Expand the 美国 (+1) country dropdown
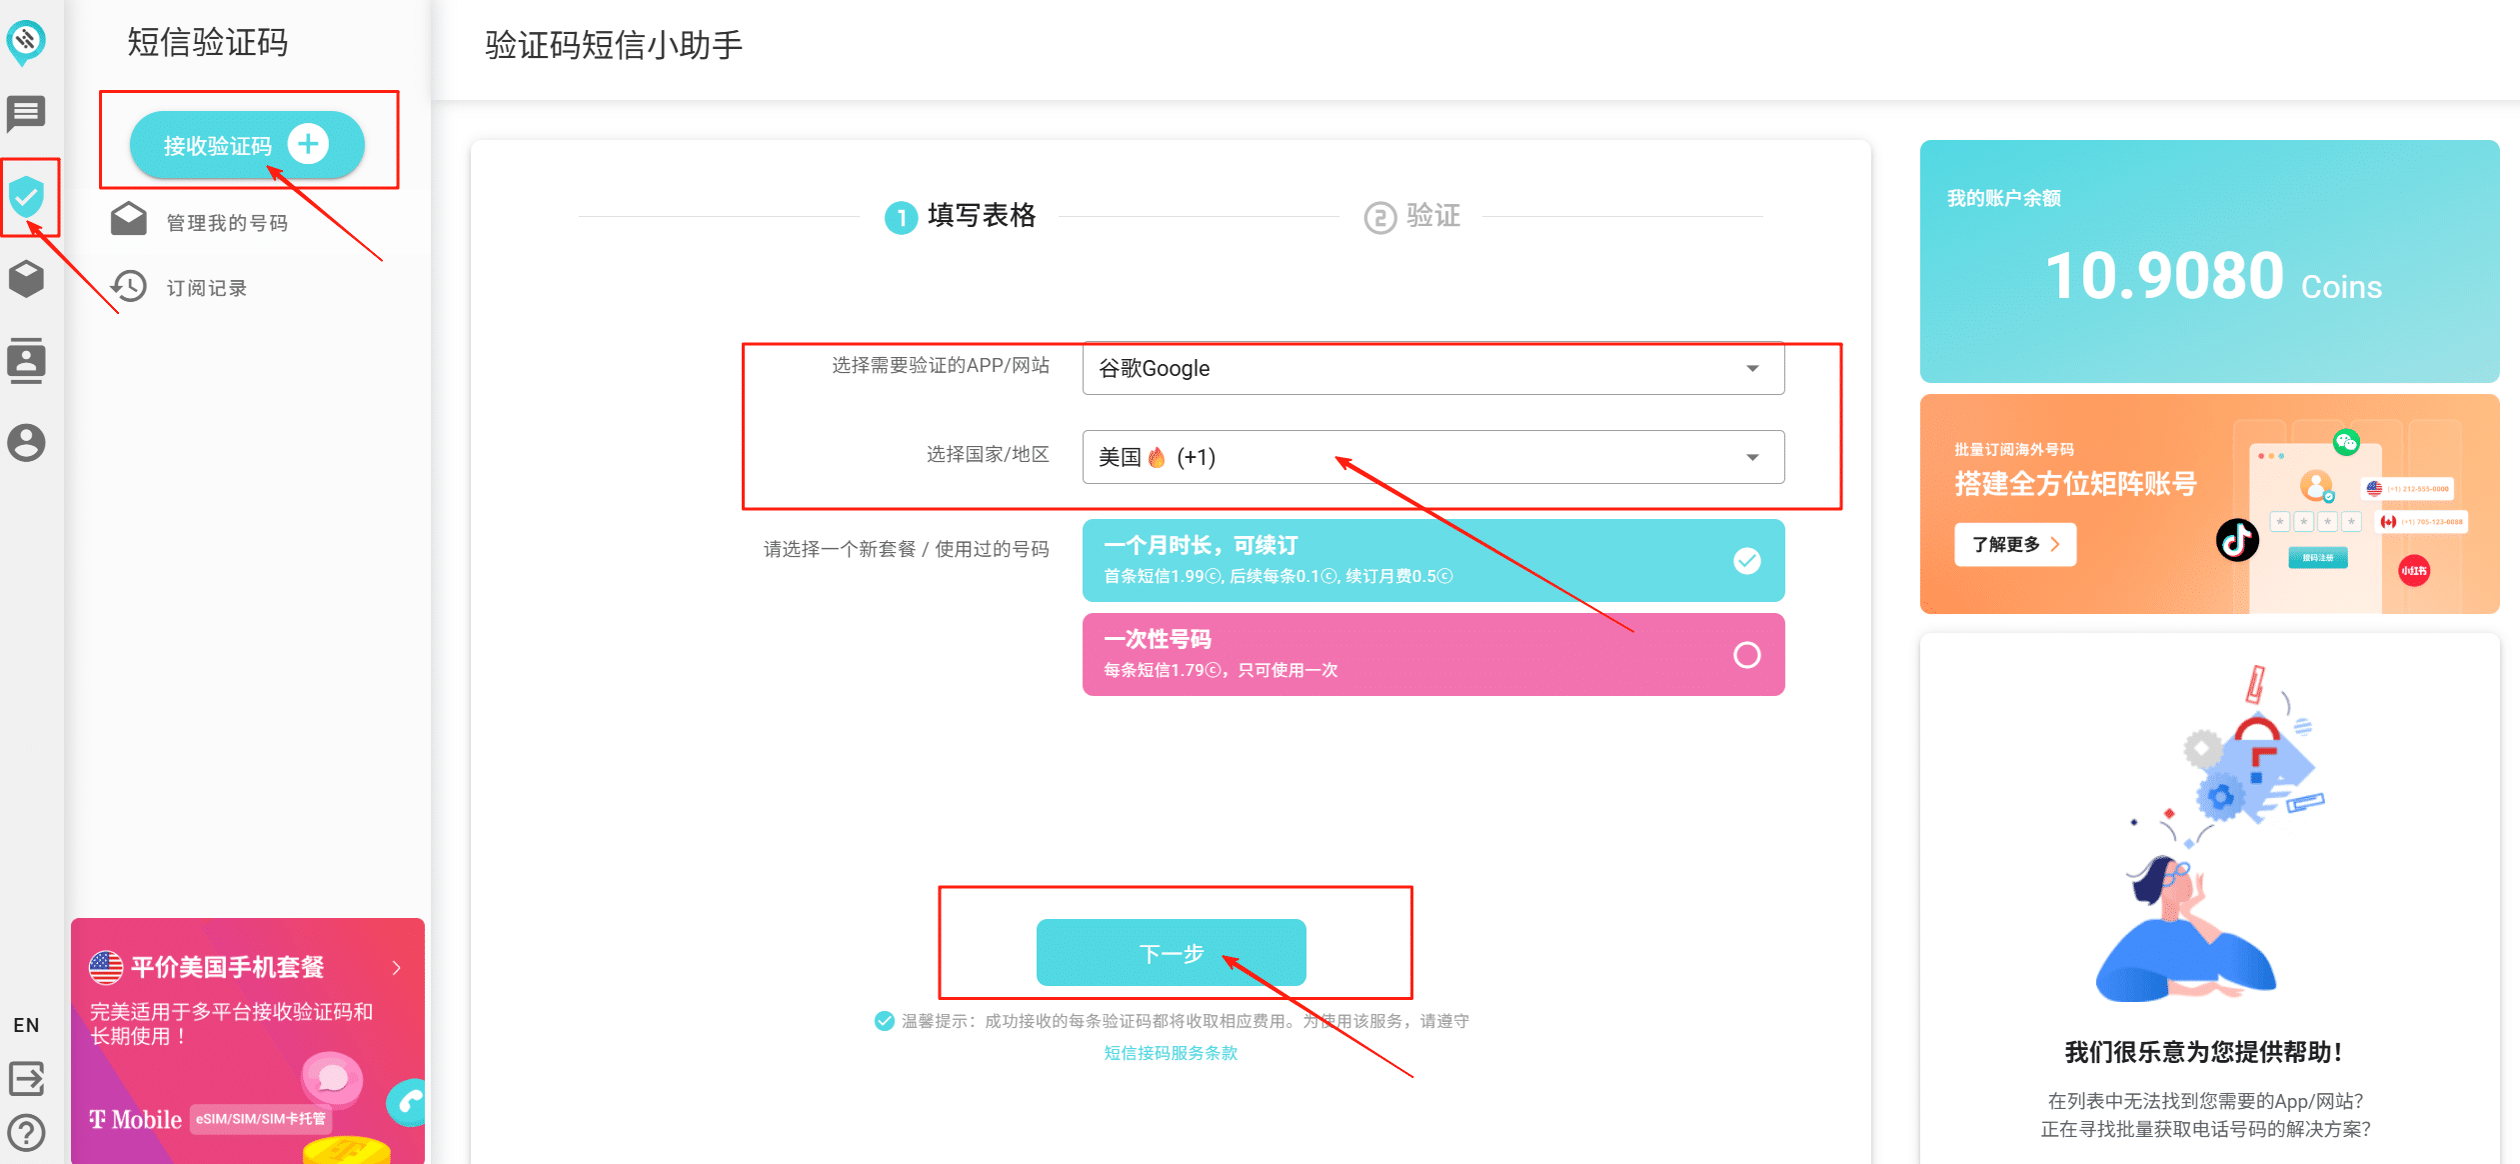This screenshot has width=2520, height=1164. pyautogui.click(x=1433, y=457)
